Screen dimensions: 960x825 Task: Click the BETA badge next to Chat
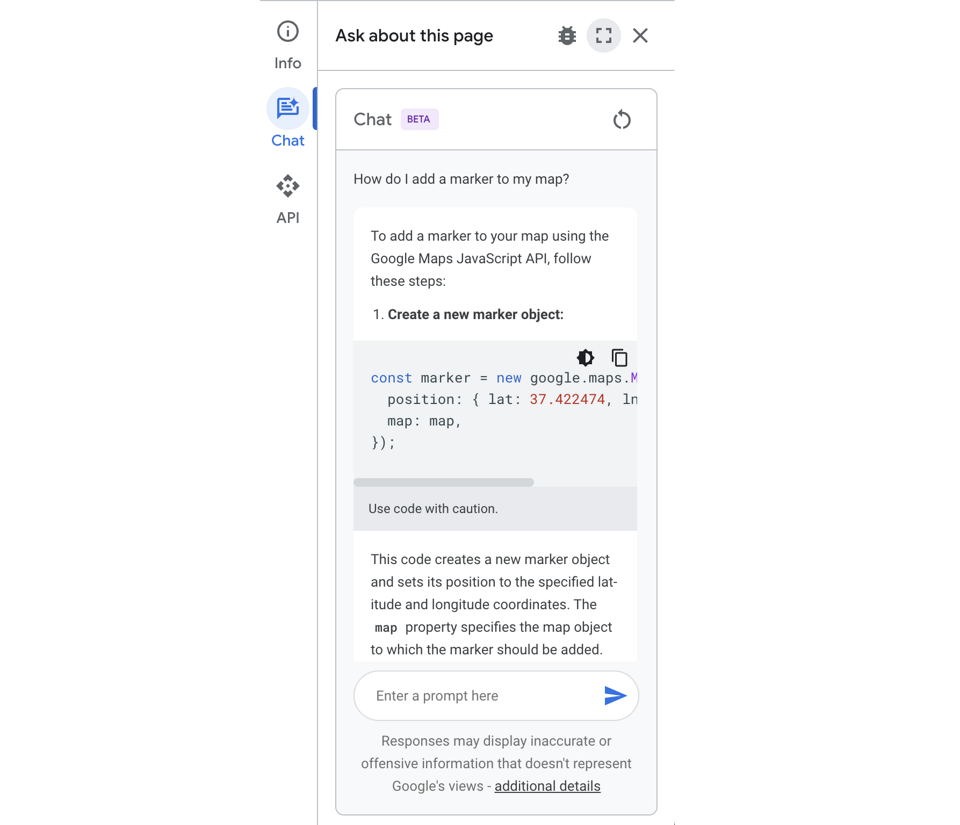pos(418,119)
